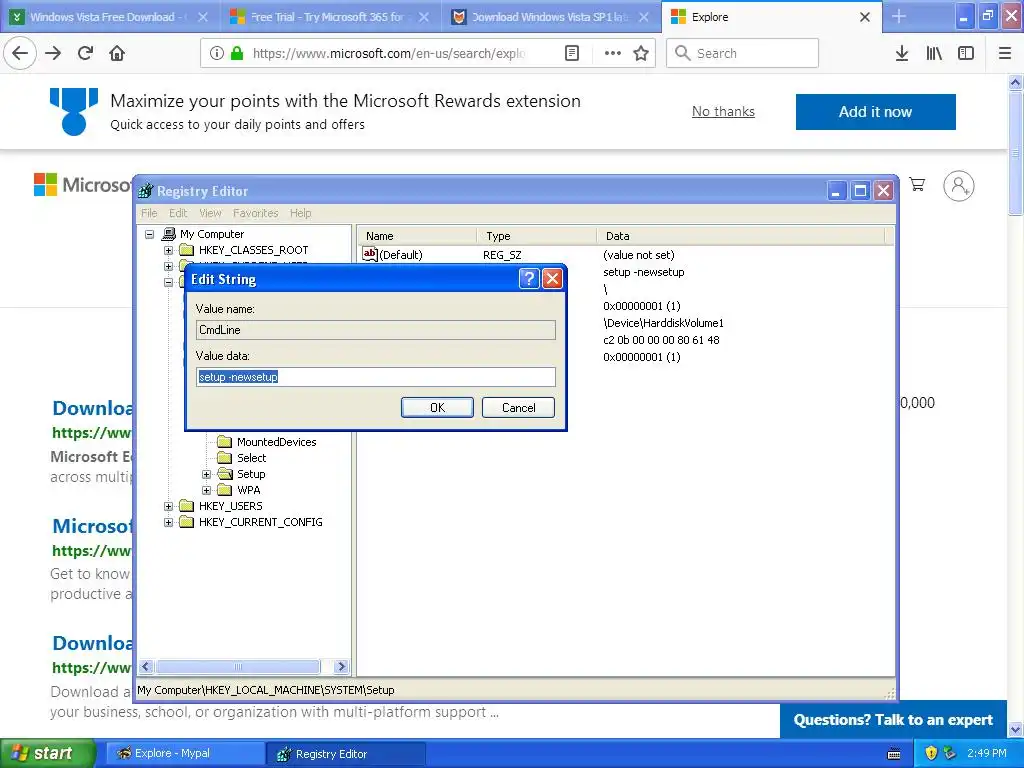Go forward with the browser forward arrow

(53, 53)
